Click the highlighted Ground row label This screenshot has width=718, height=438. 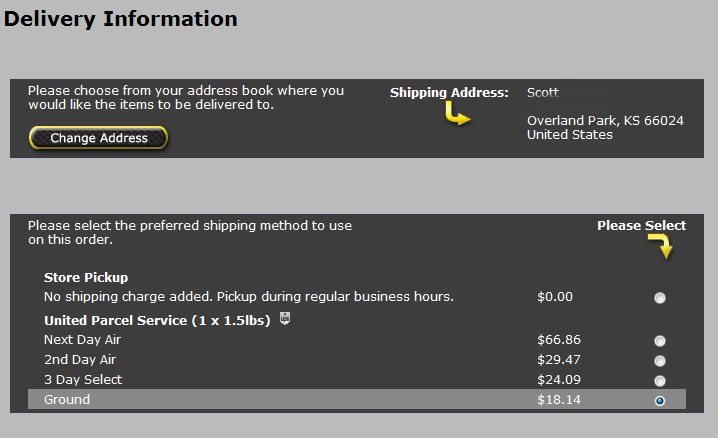coord(67,400)
